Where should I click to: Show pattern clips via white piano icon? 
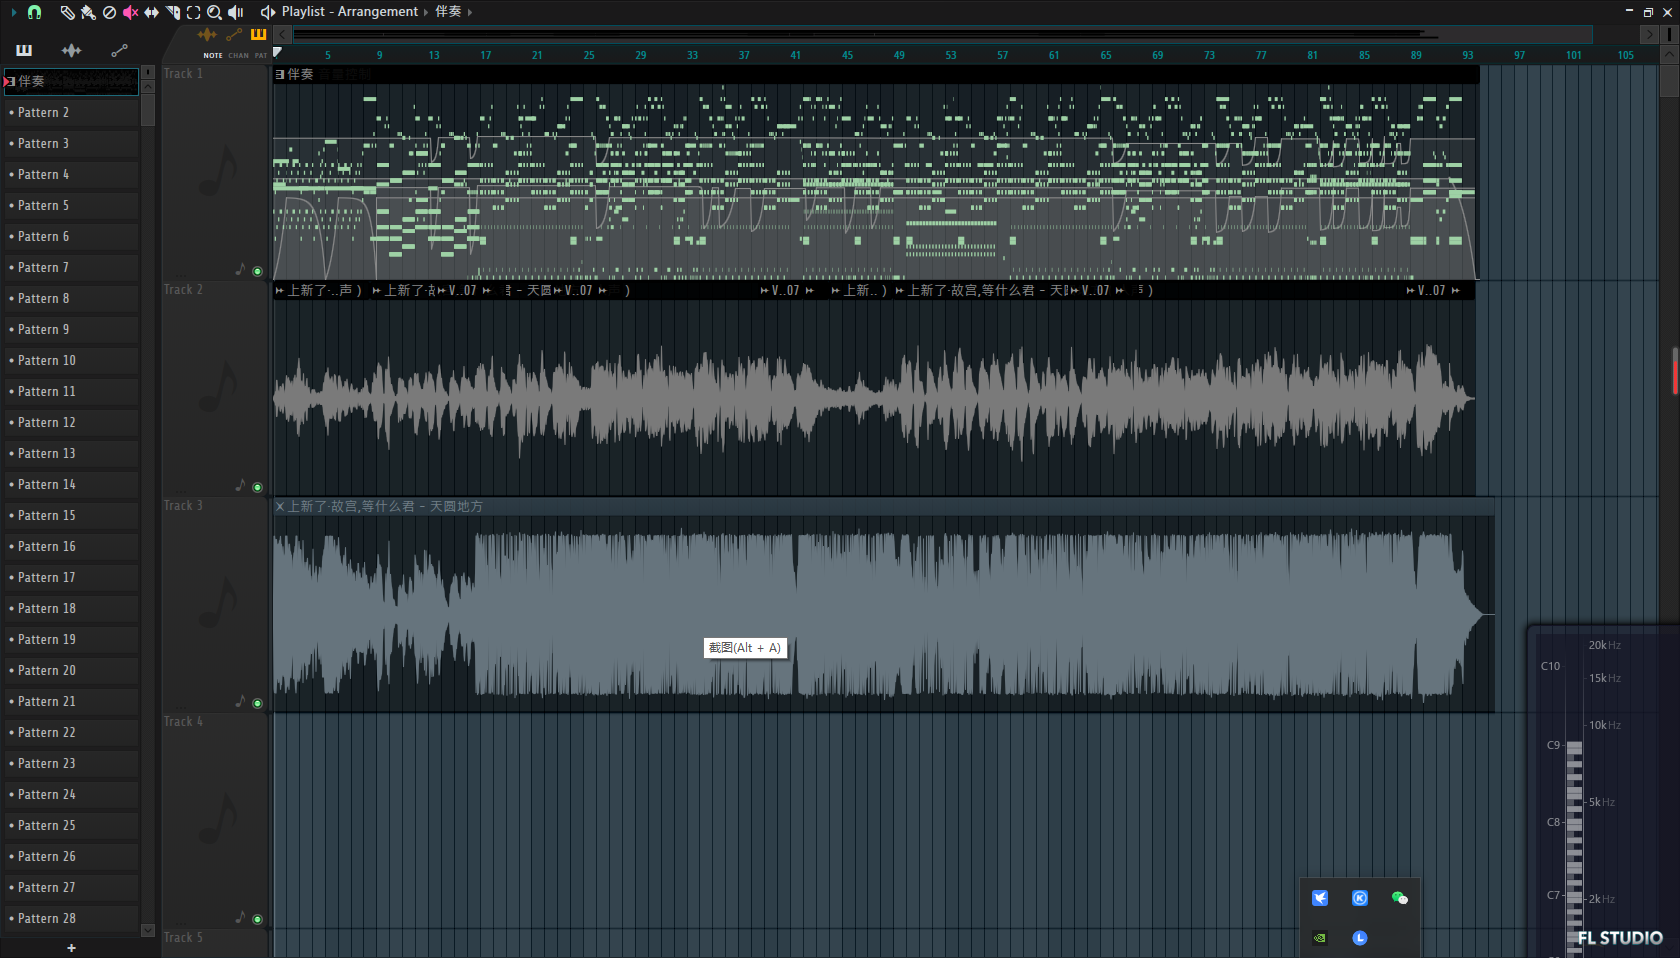click(24, 50)
